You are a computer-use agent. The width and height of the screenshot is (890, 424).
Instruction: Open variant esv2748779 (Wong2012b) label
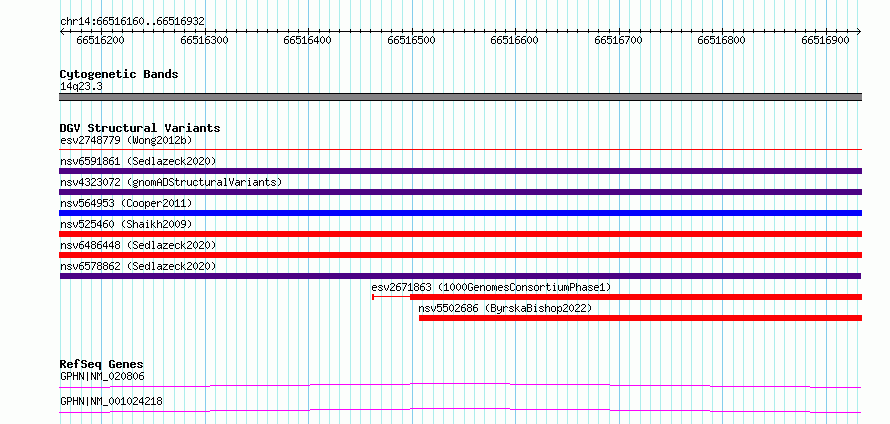127,140
